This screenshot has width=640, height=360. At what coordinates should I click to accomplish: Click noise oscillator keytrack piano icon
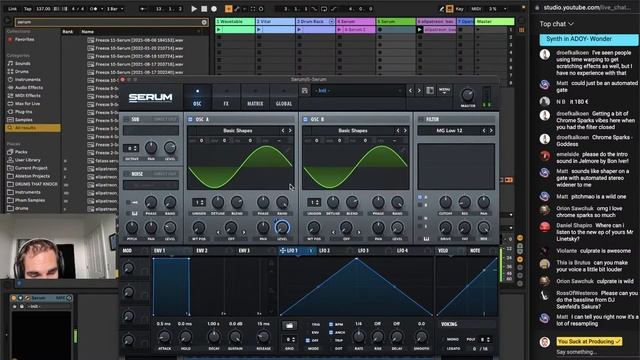coord(135,213)
